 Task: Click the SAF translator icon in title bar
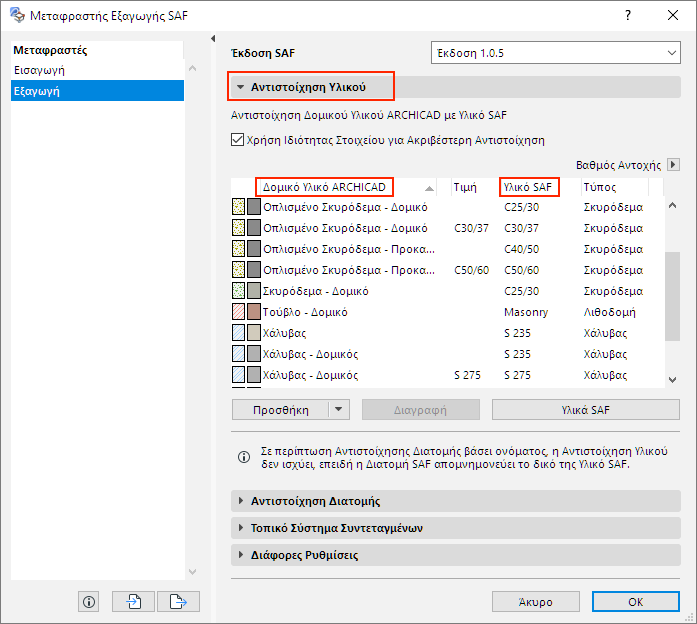pos(17,15)
